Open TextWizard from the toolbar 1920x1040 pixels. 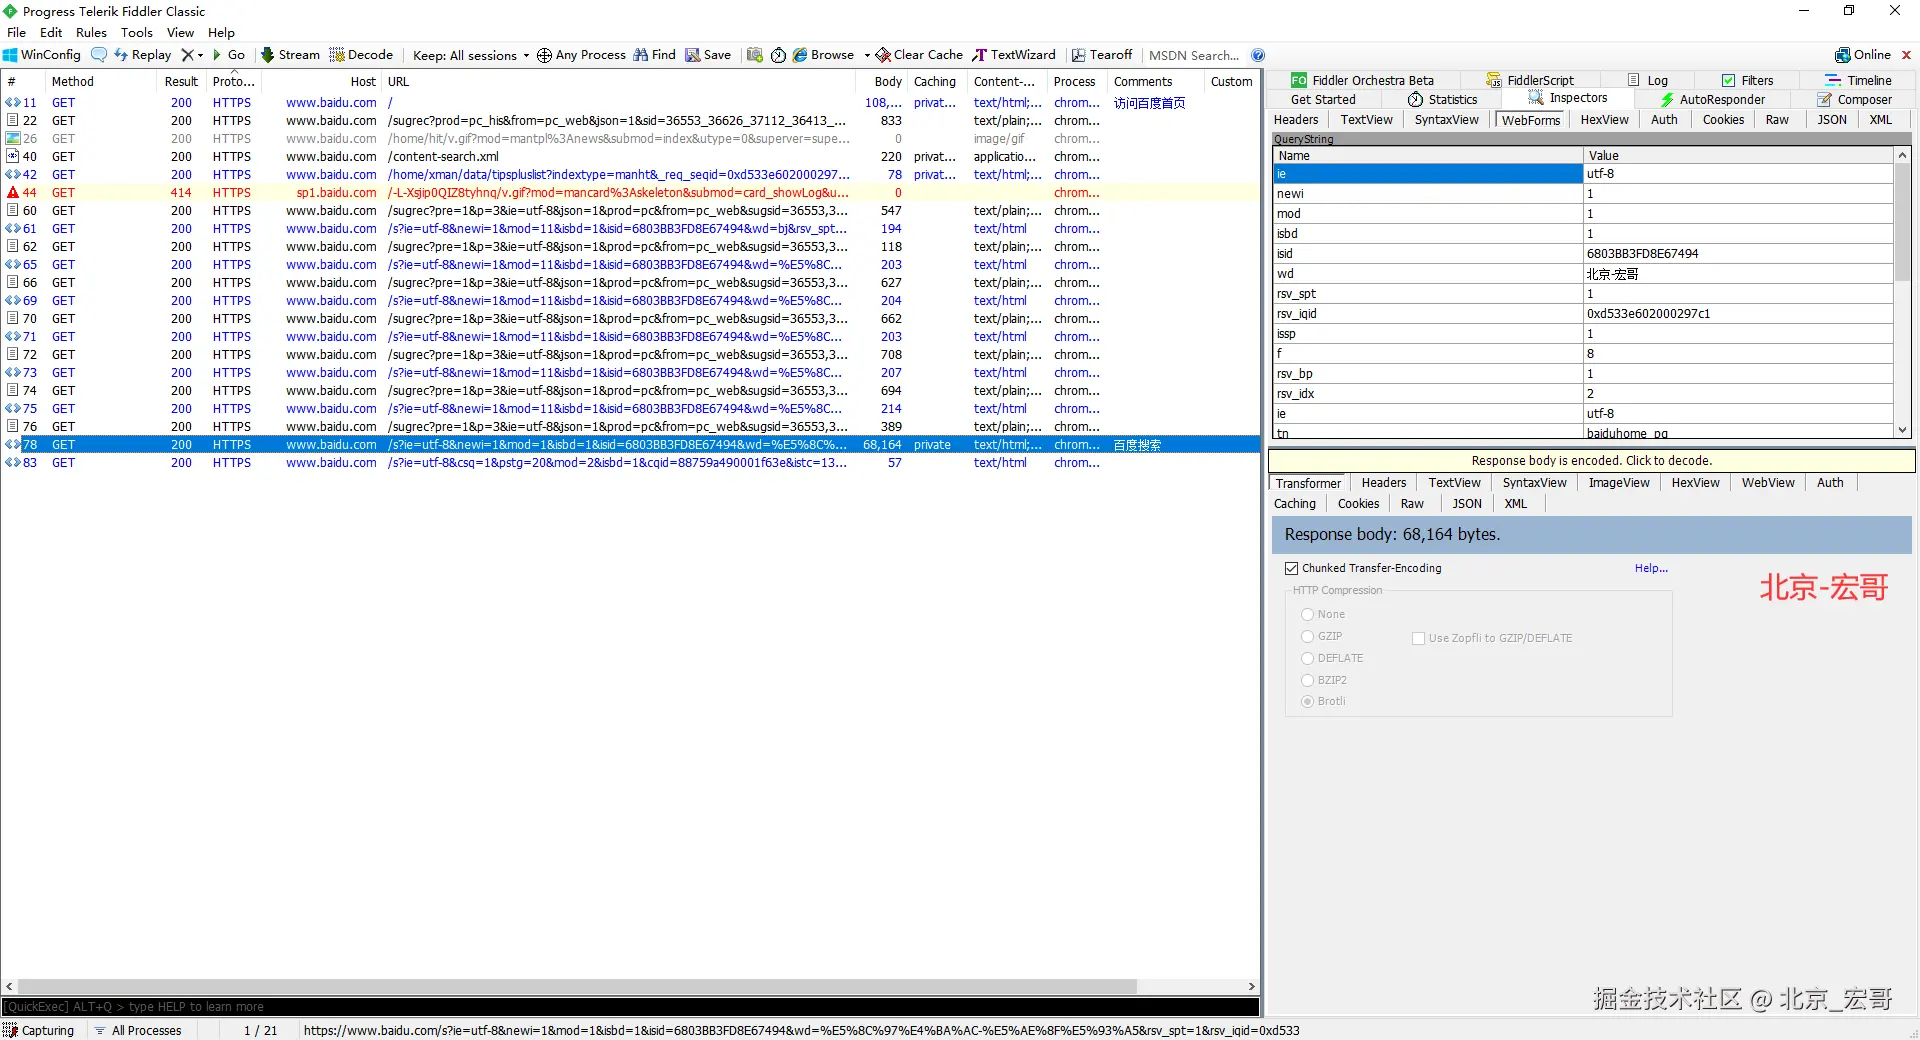coord(1014,55)
